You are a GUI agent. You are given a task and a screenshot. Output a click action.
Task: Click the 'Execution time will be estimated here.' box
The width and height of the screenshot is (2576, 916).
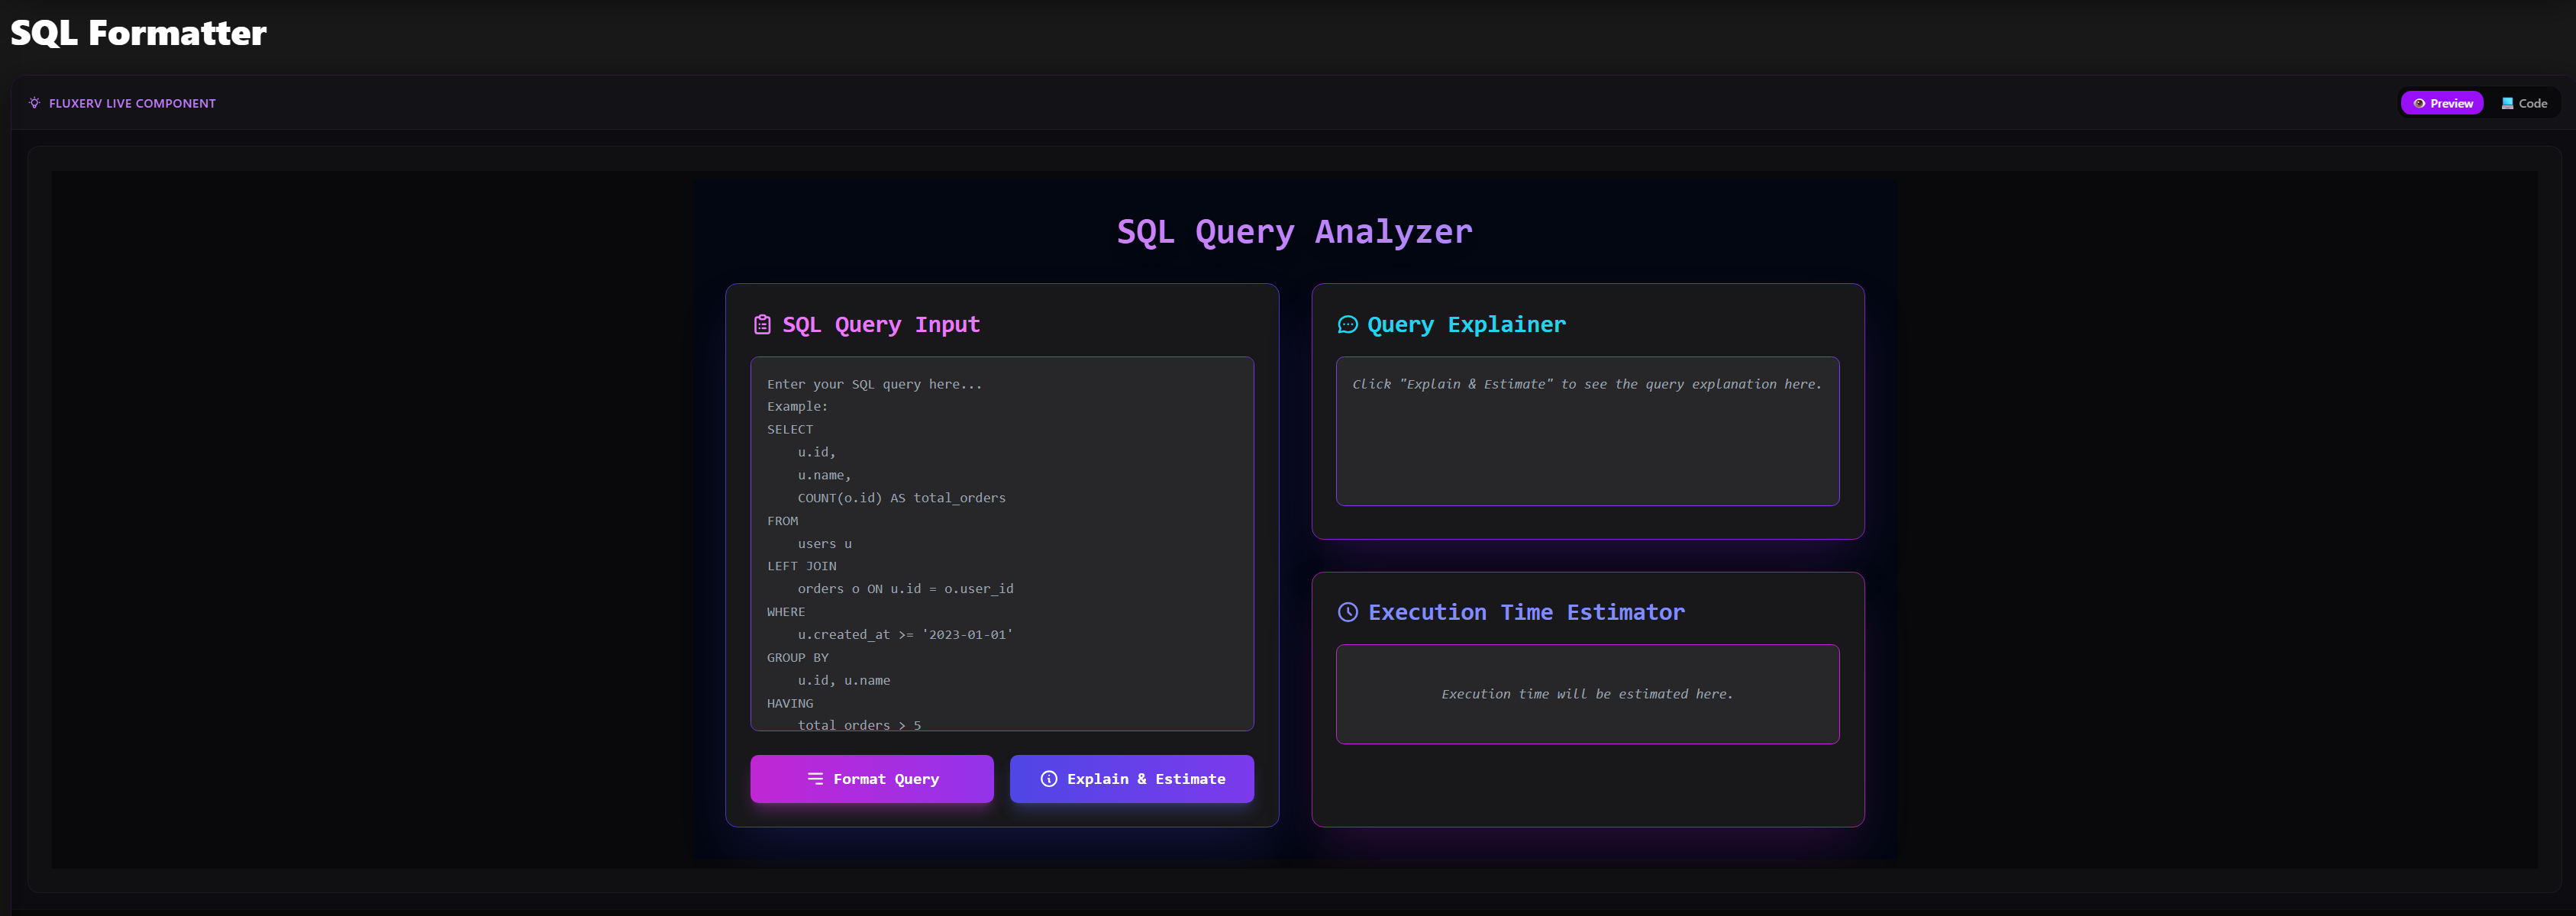click(1587, 694)
